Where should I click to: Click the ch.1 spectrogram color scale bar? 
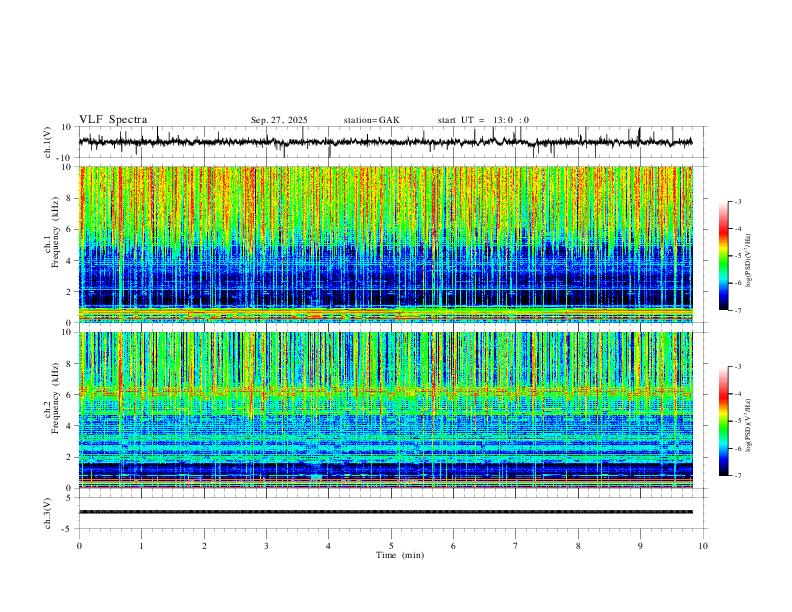(723, 256)
